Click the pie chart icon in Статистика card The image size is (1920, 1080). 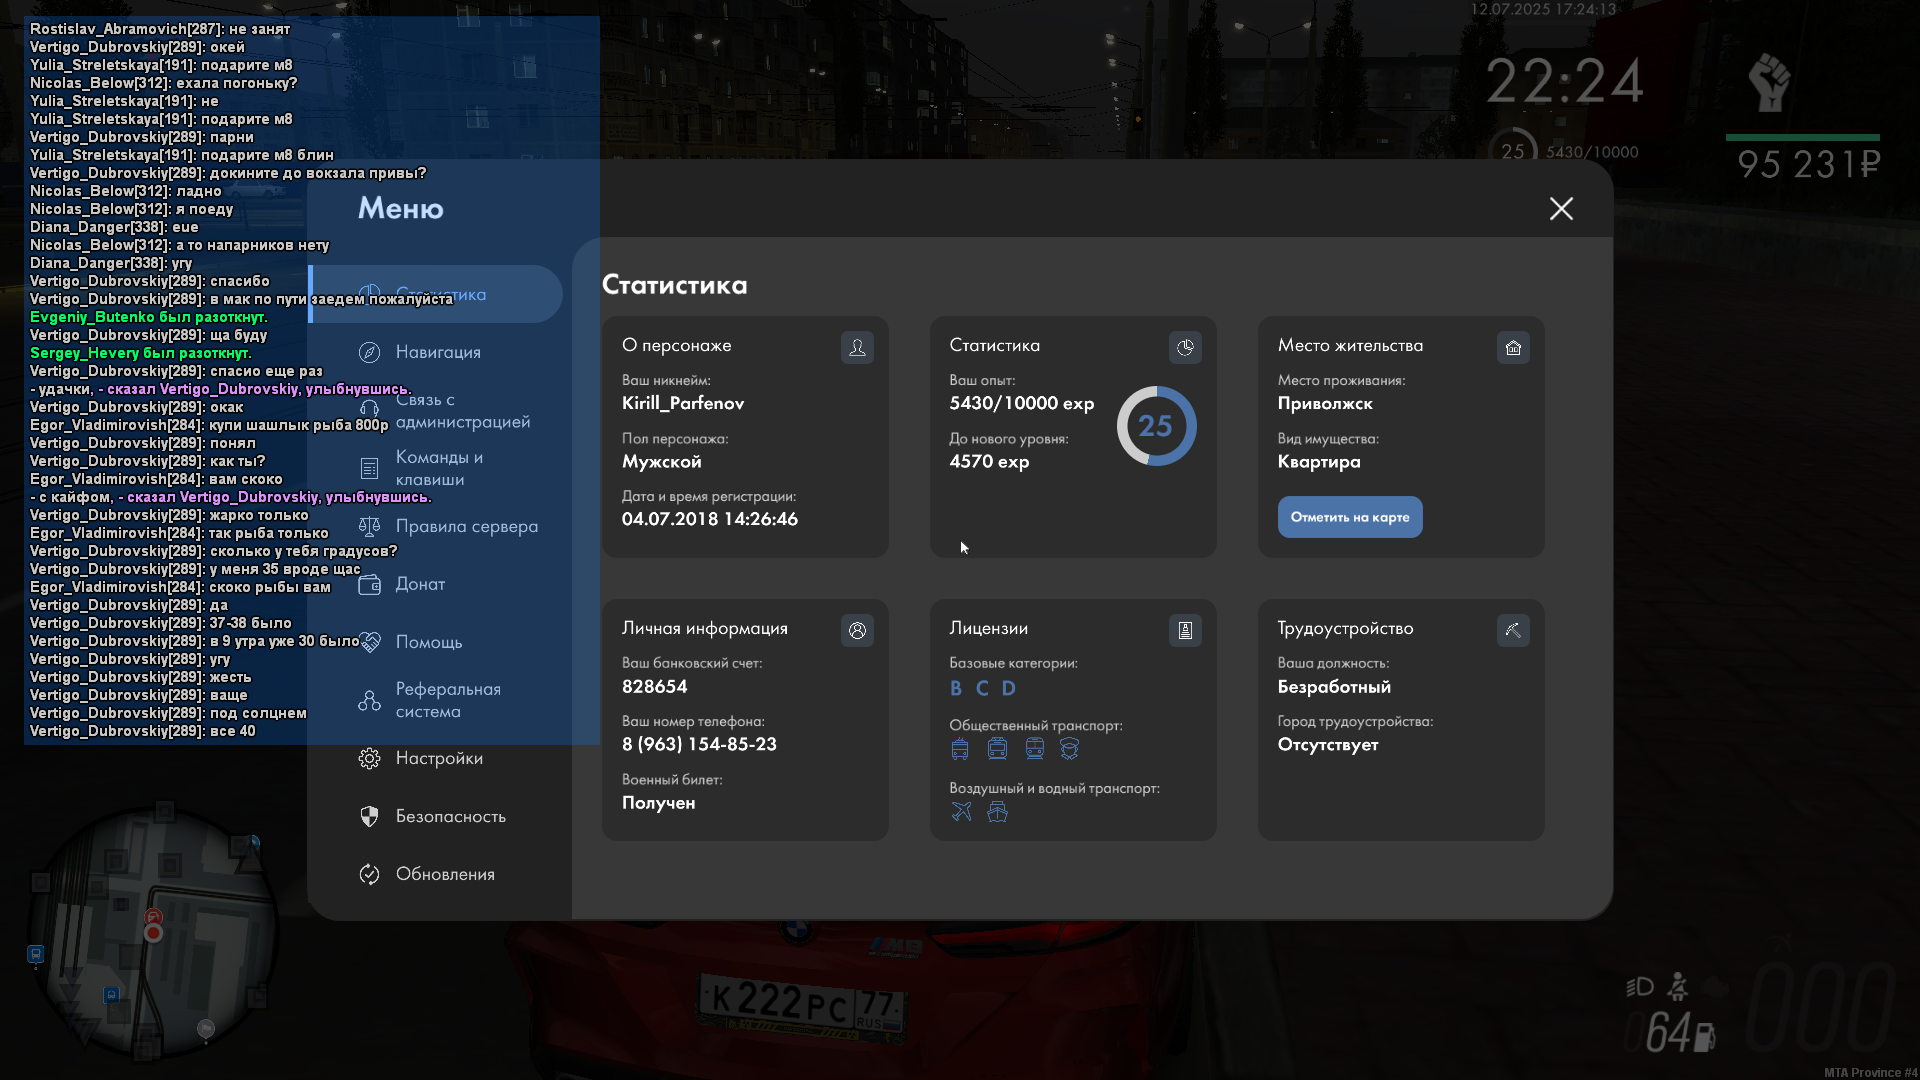(1185, 347)
